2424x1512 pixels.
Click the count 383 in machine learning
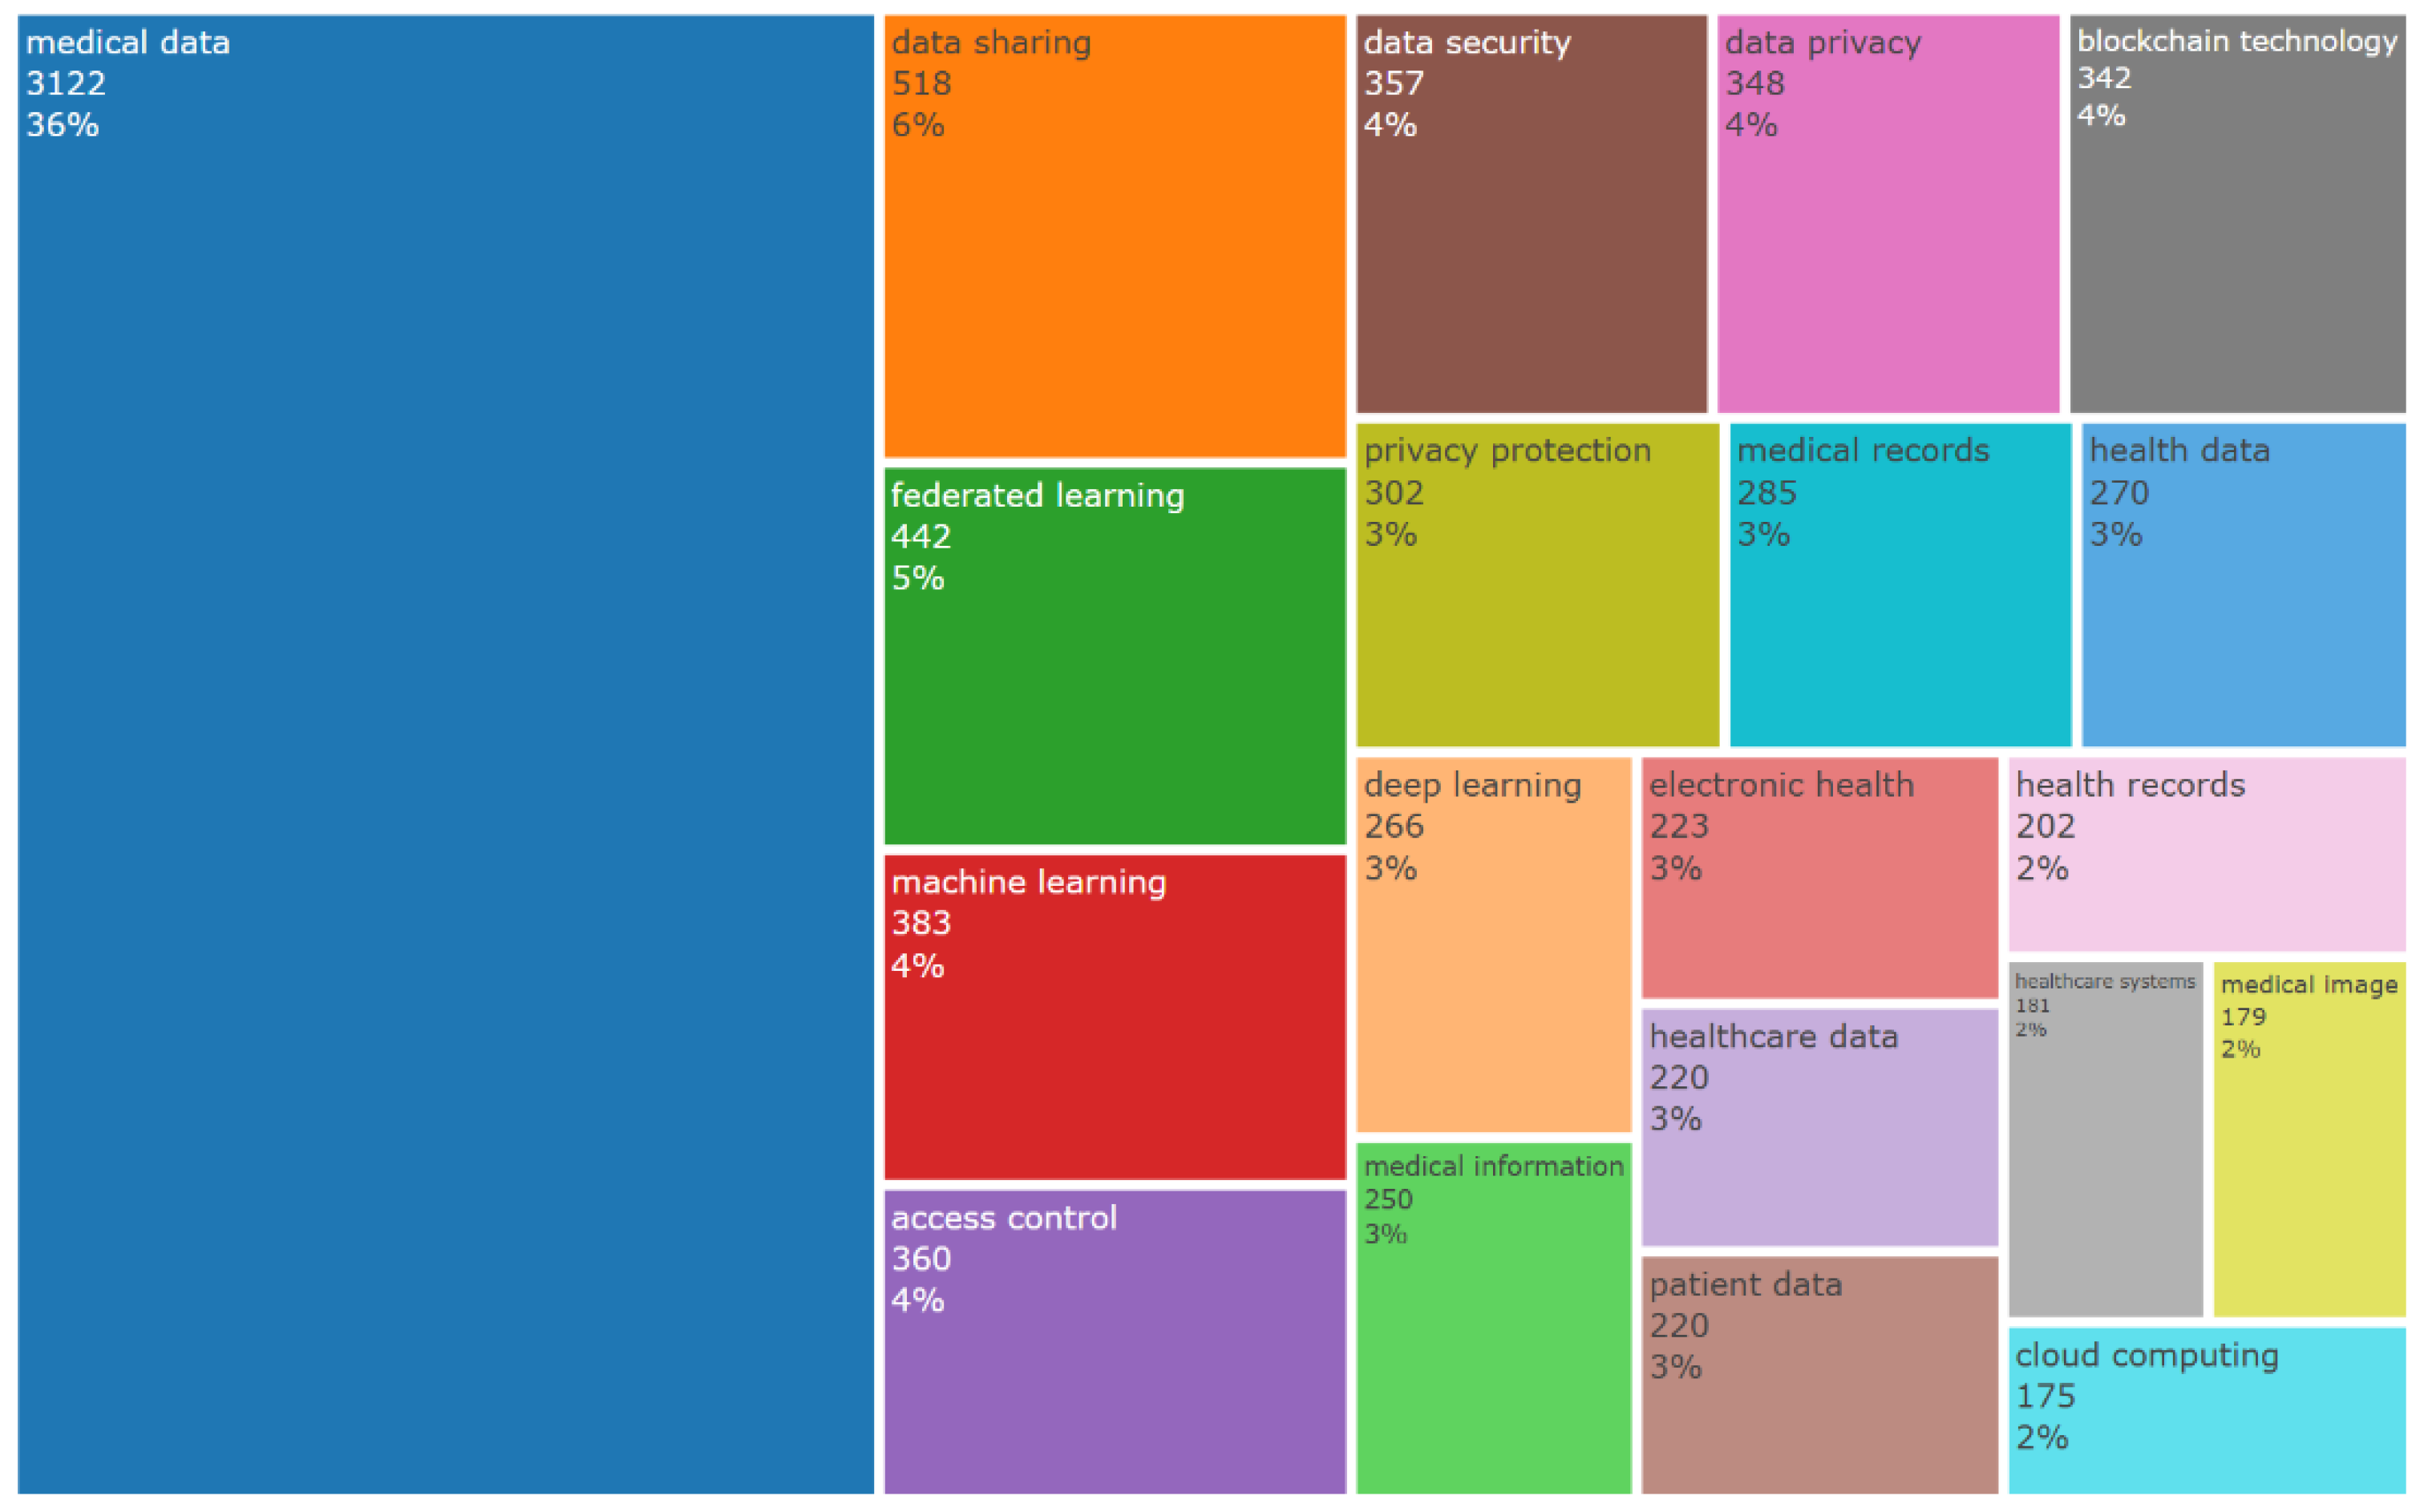pos(922,923)
